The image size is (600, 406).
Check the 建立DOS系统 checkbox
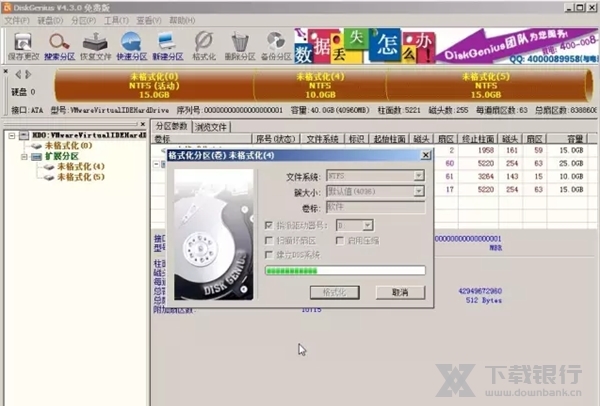click(269, 255)
